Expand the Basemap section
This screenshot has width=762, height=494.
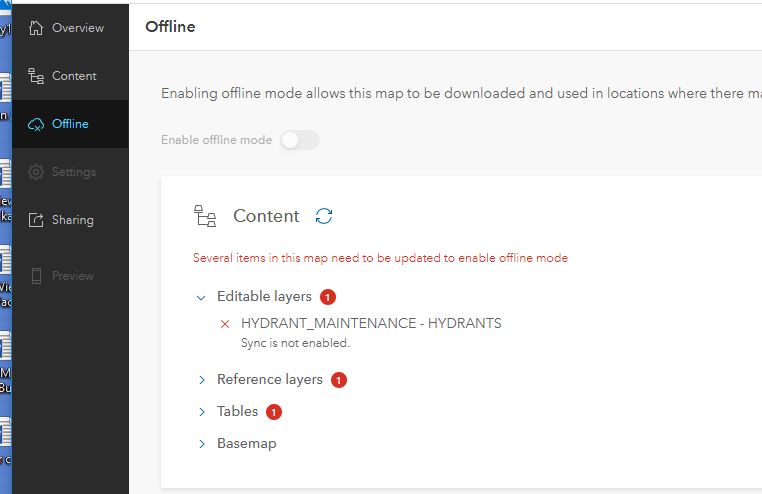[x=202, y=444]
